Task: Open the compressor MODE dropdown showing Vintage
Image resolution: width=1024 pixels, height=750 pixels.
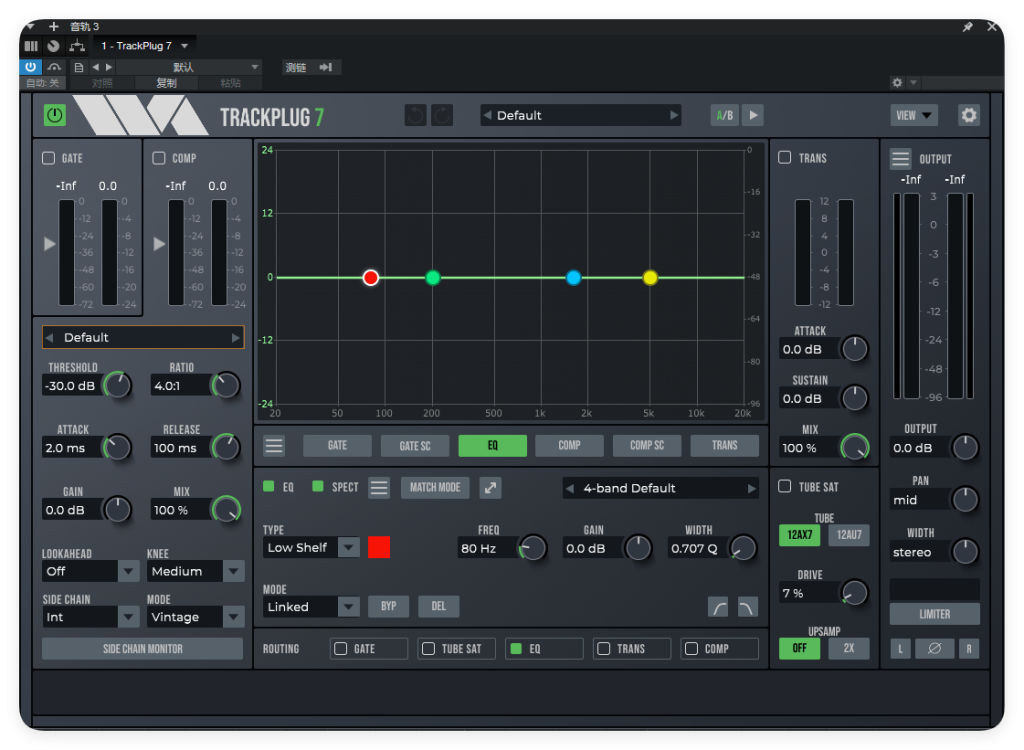Action: (x=196, y=617)
